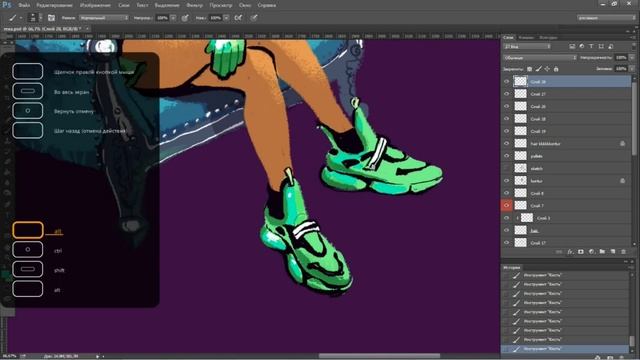Enable pressure control for brush size icon

click(x=254, y=18)
